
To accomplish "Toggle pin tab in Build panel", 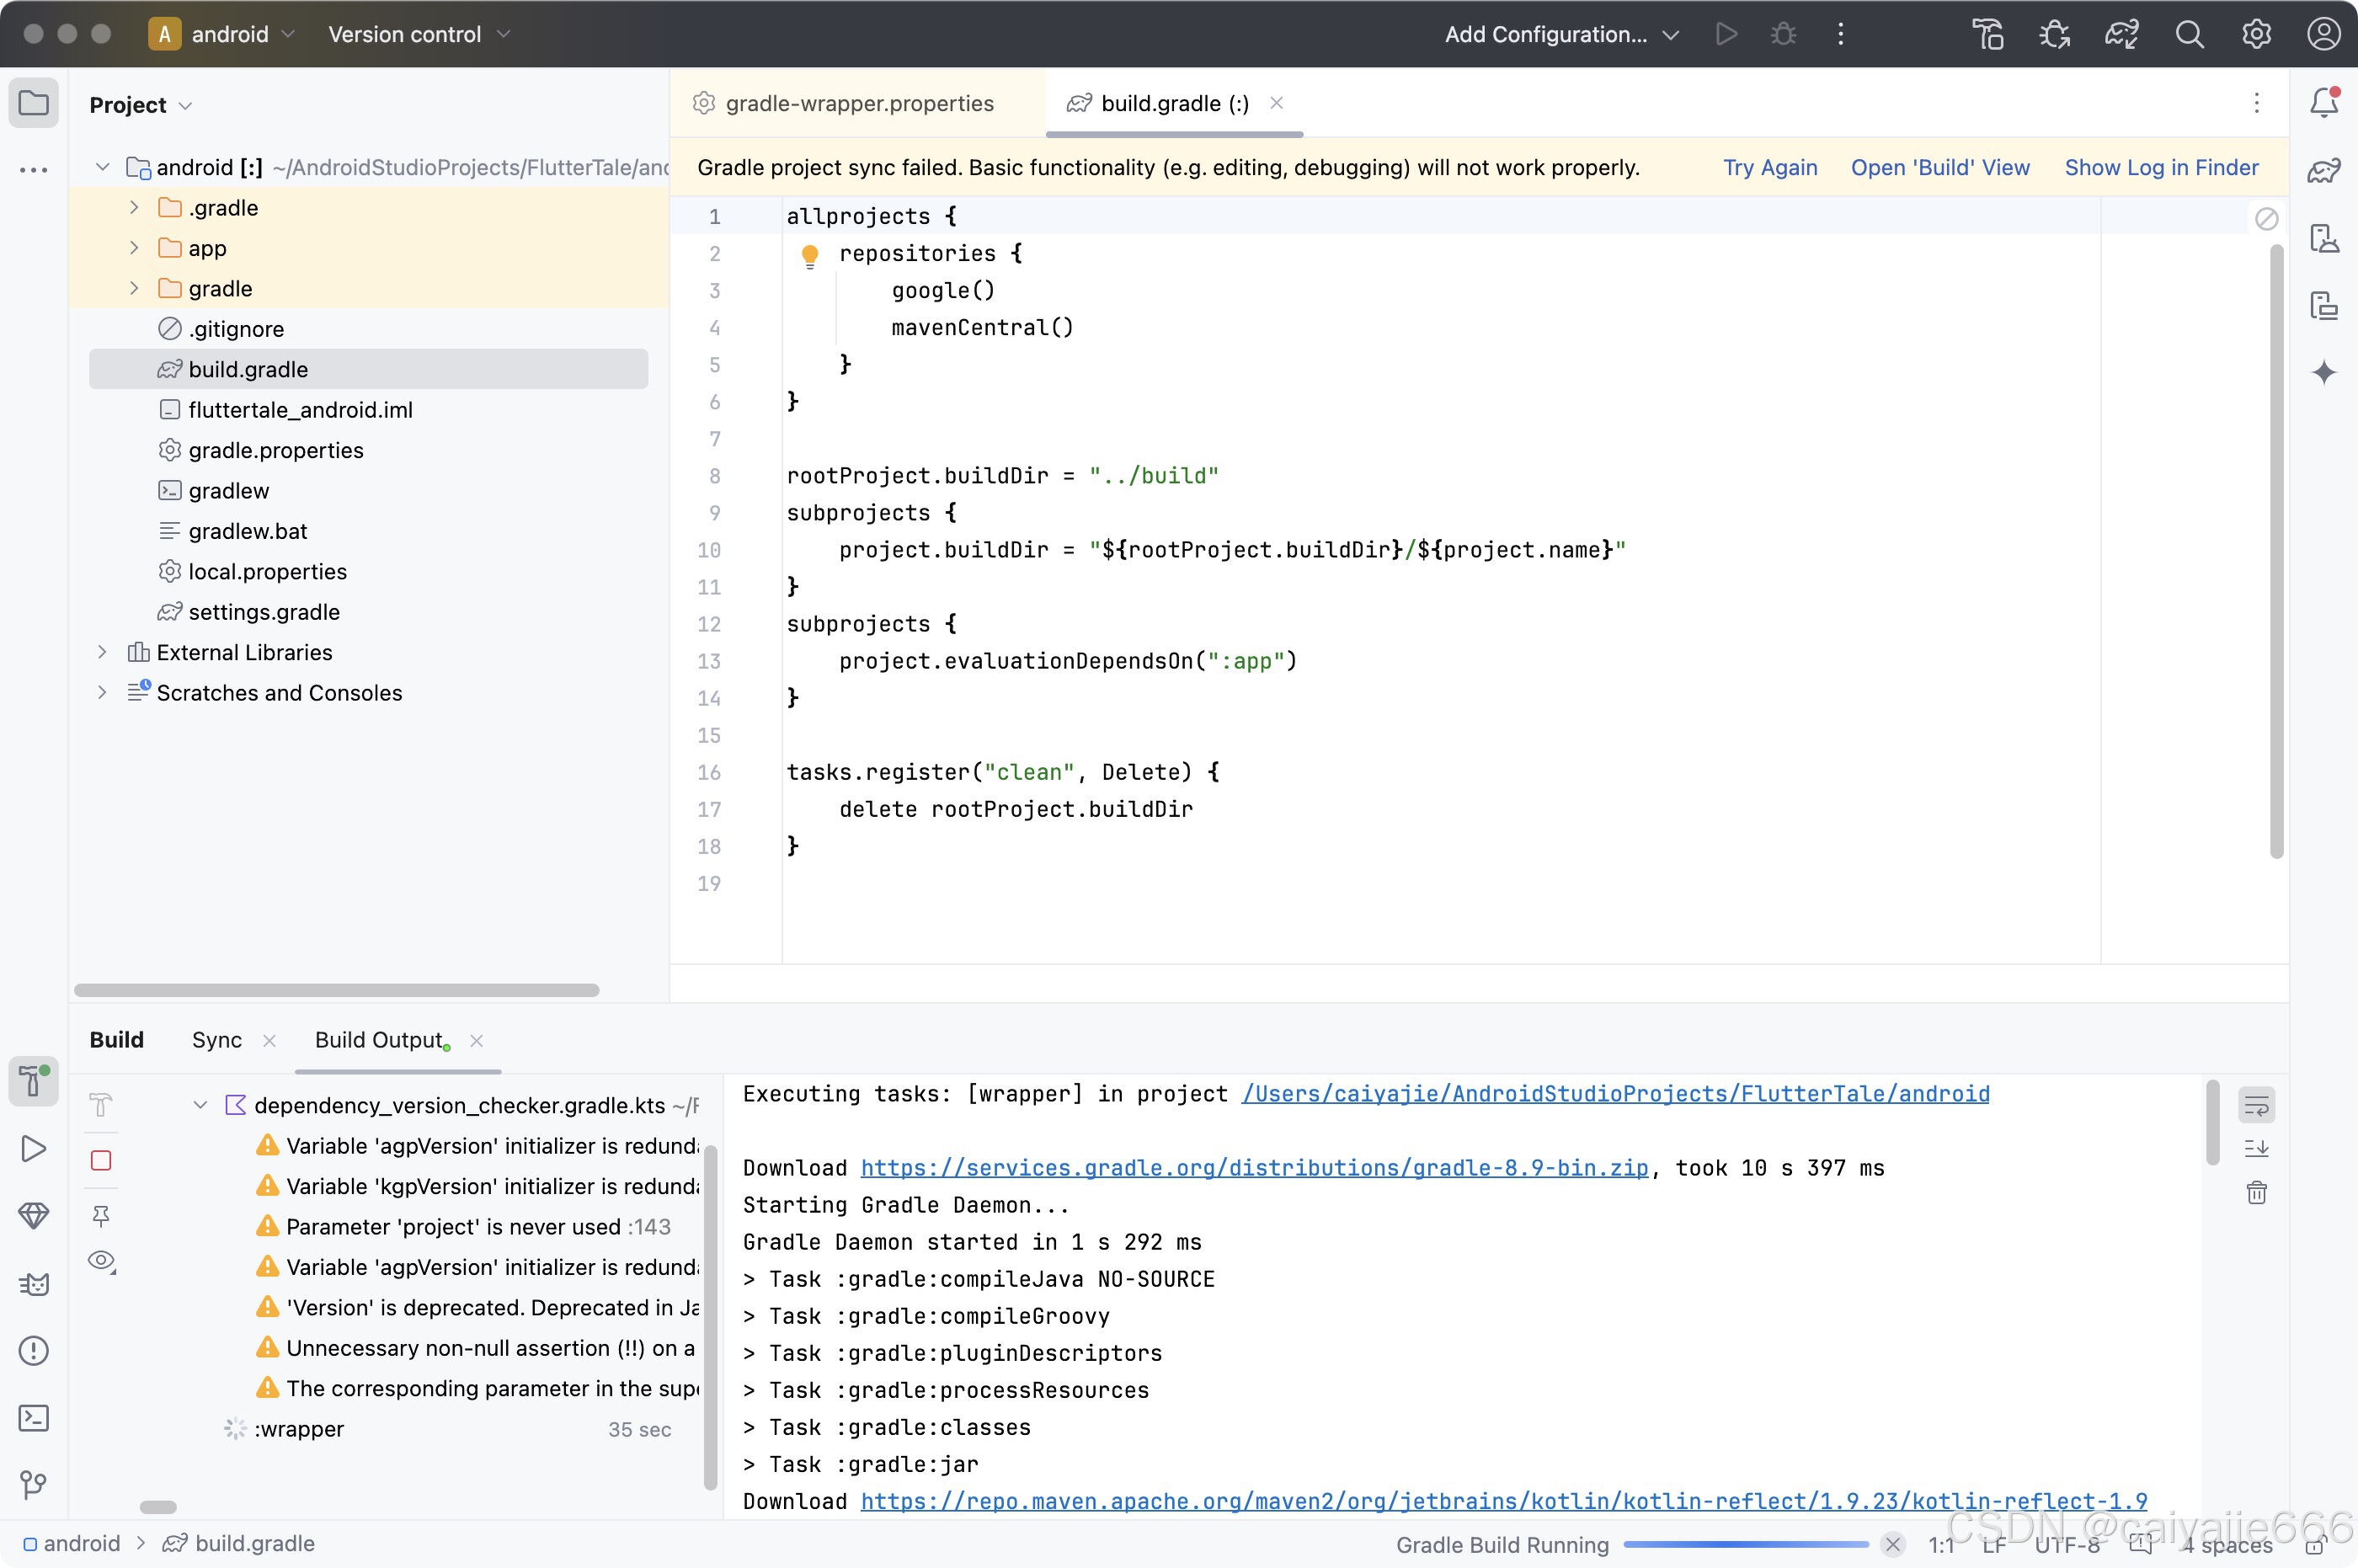I will [x=101, y=1215].
